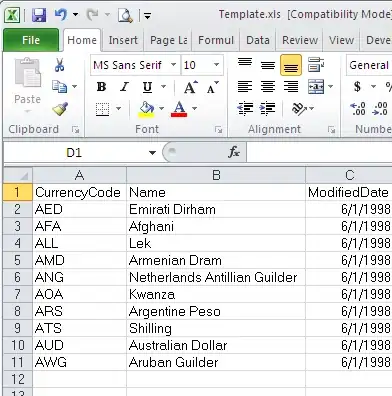
Task: Switch to the Data tab
Action: click(258, 40)
